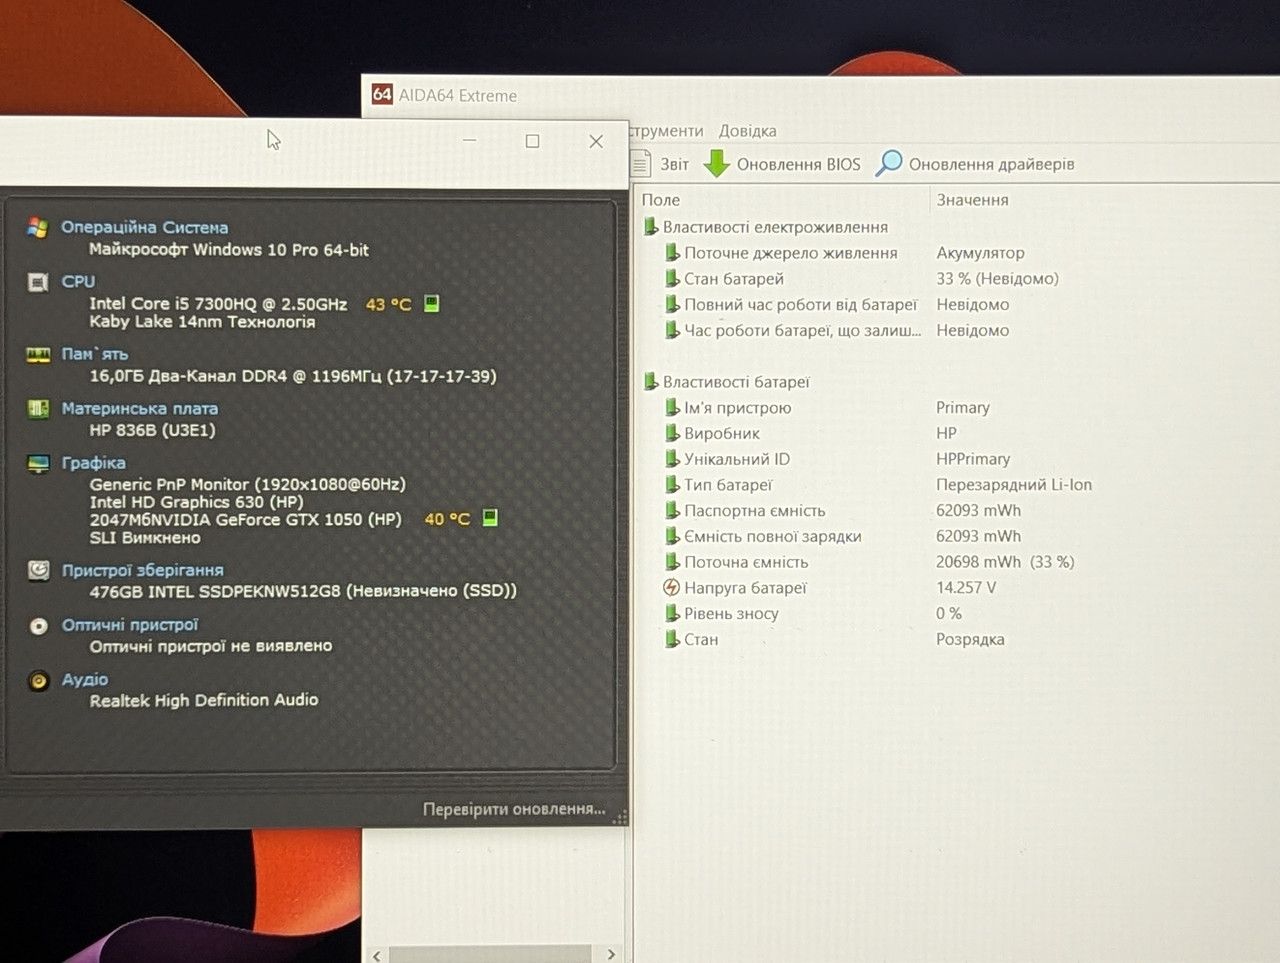Click the CPU chip icon in Speccy

click(38, 283)
